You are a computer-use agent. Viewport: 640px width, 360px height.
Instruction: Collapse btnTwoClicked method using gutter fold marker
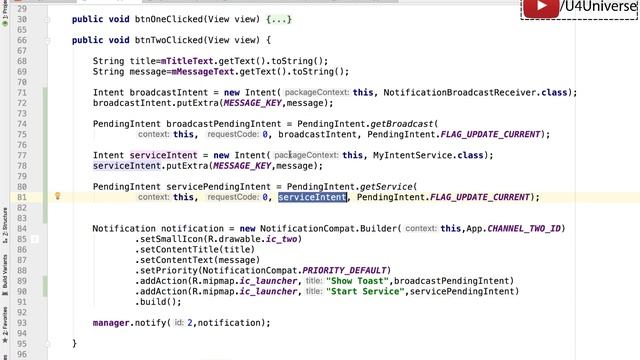coord(47,40)
